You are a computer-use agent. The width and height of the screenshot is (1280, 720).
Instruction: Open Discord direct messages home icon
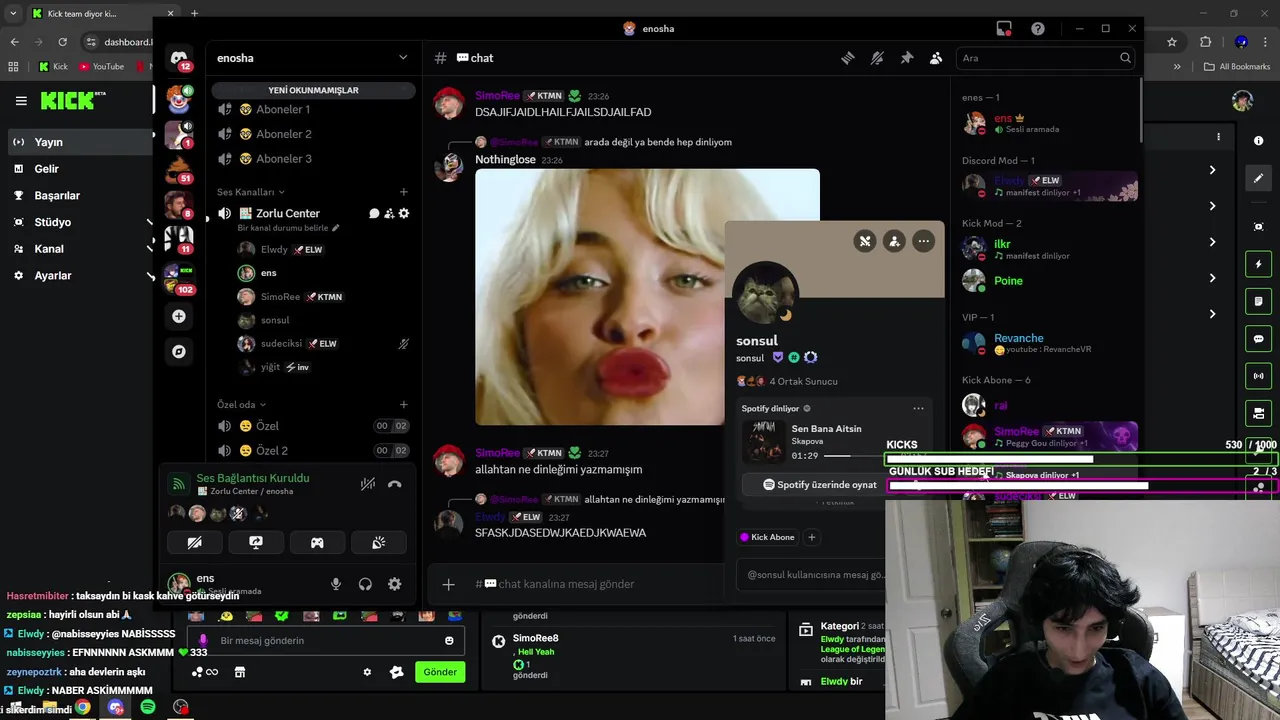click(x=179, y=59)
